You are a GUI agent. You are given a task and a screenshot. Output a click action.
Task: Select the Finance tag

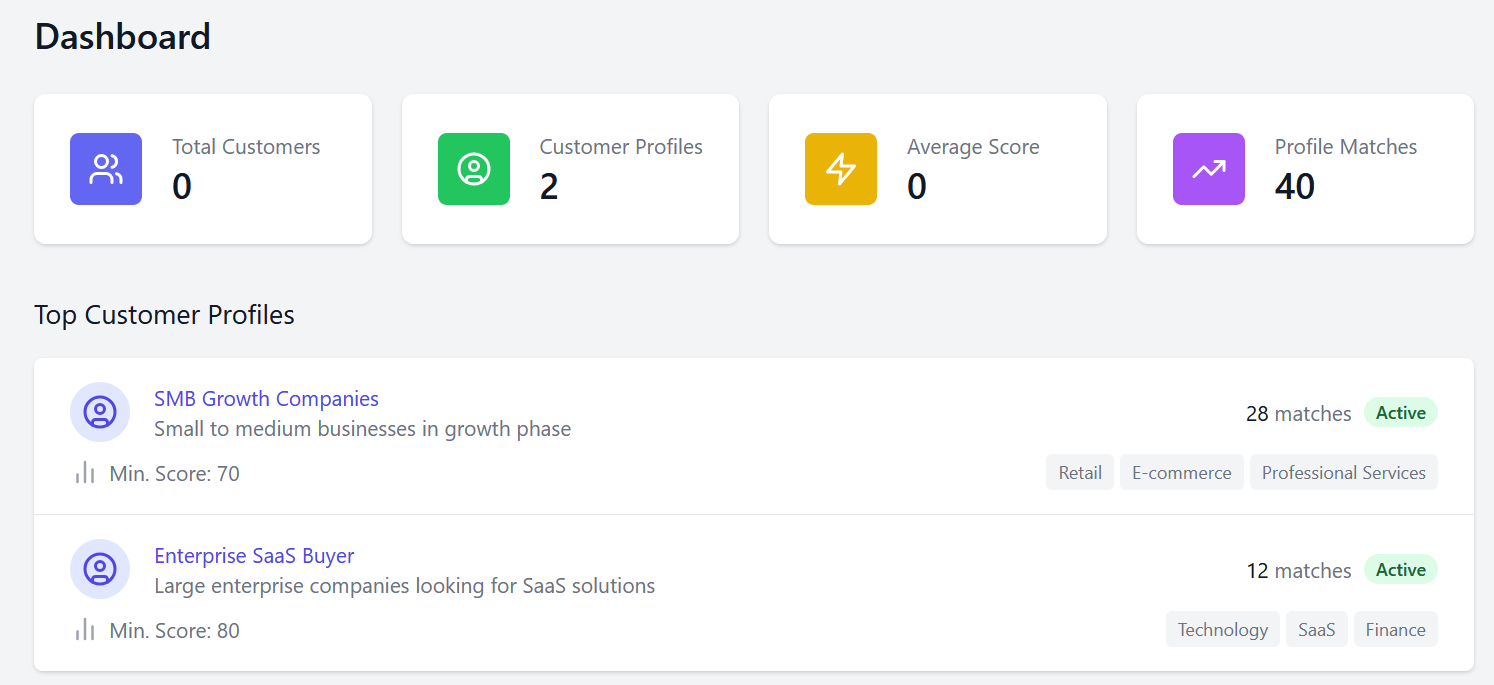click(1396, 630)
